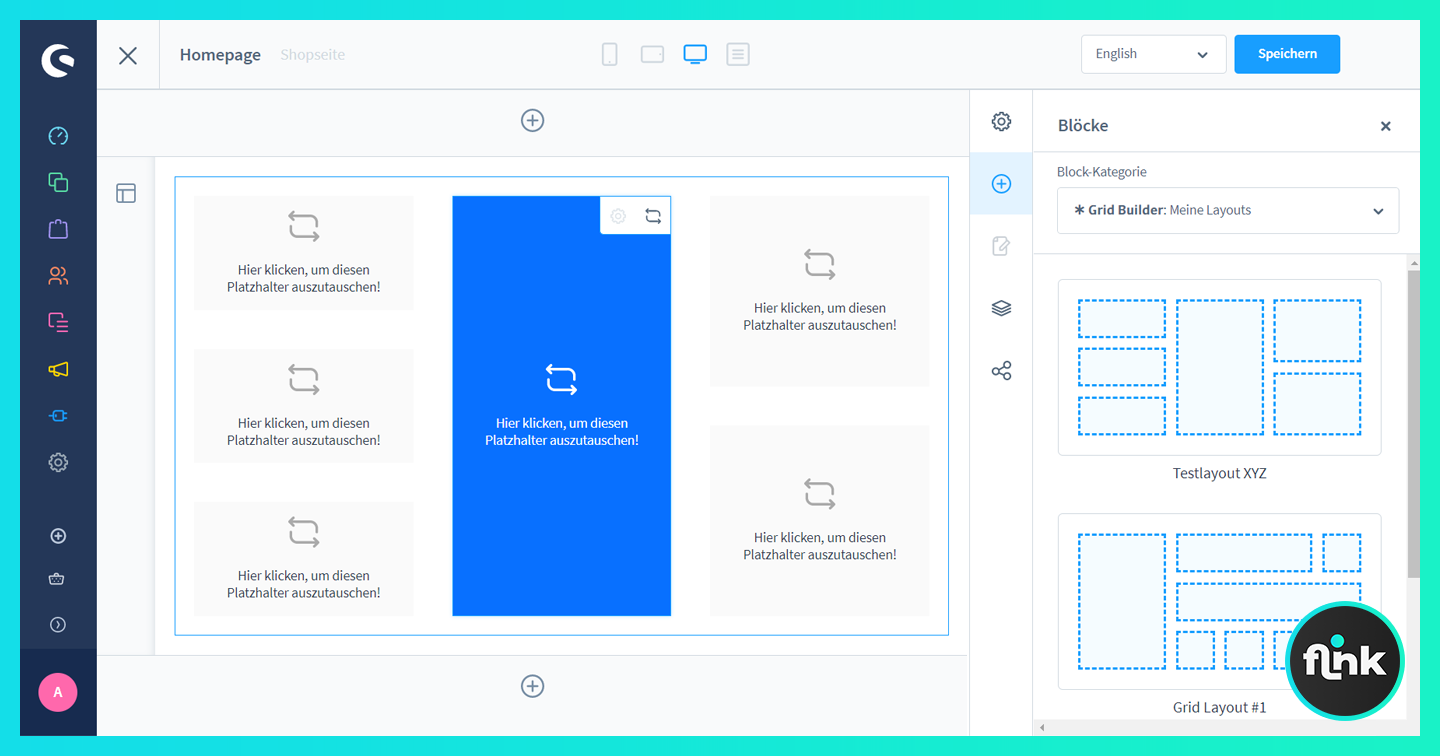Image resolution: width=1440 pixels, height=756 pixels.
Task: Open the layers stack navigator icon
Action: pos(1001,308)
